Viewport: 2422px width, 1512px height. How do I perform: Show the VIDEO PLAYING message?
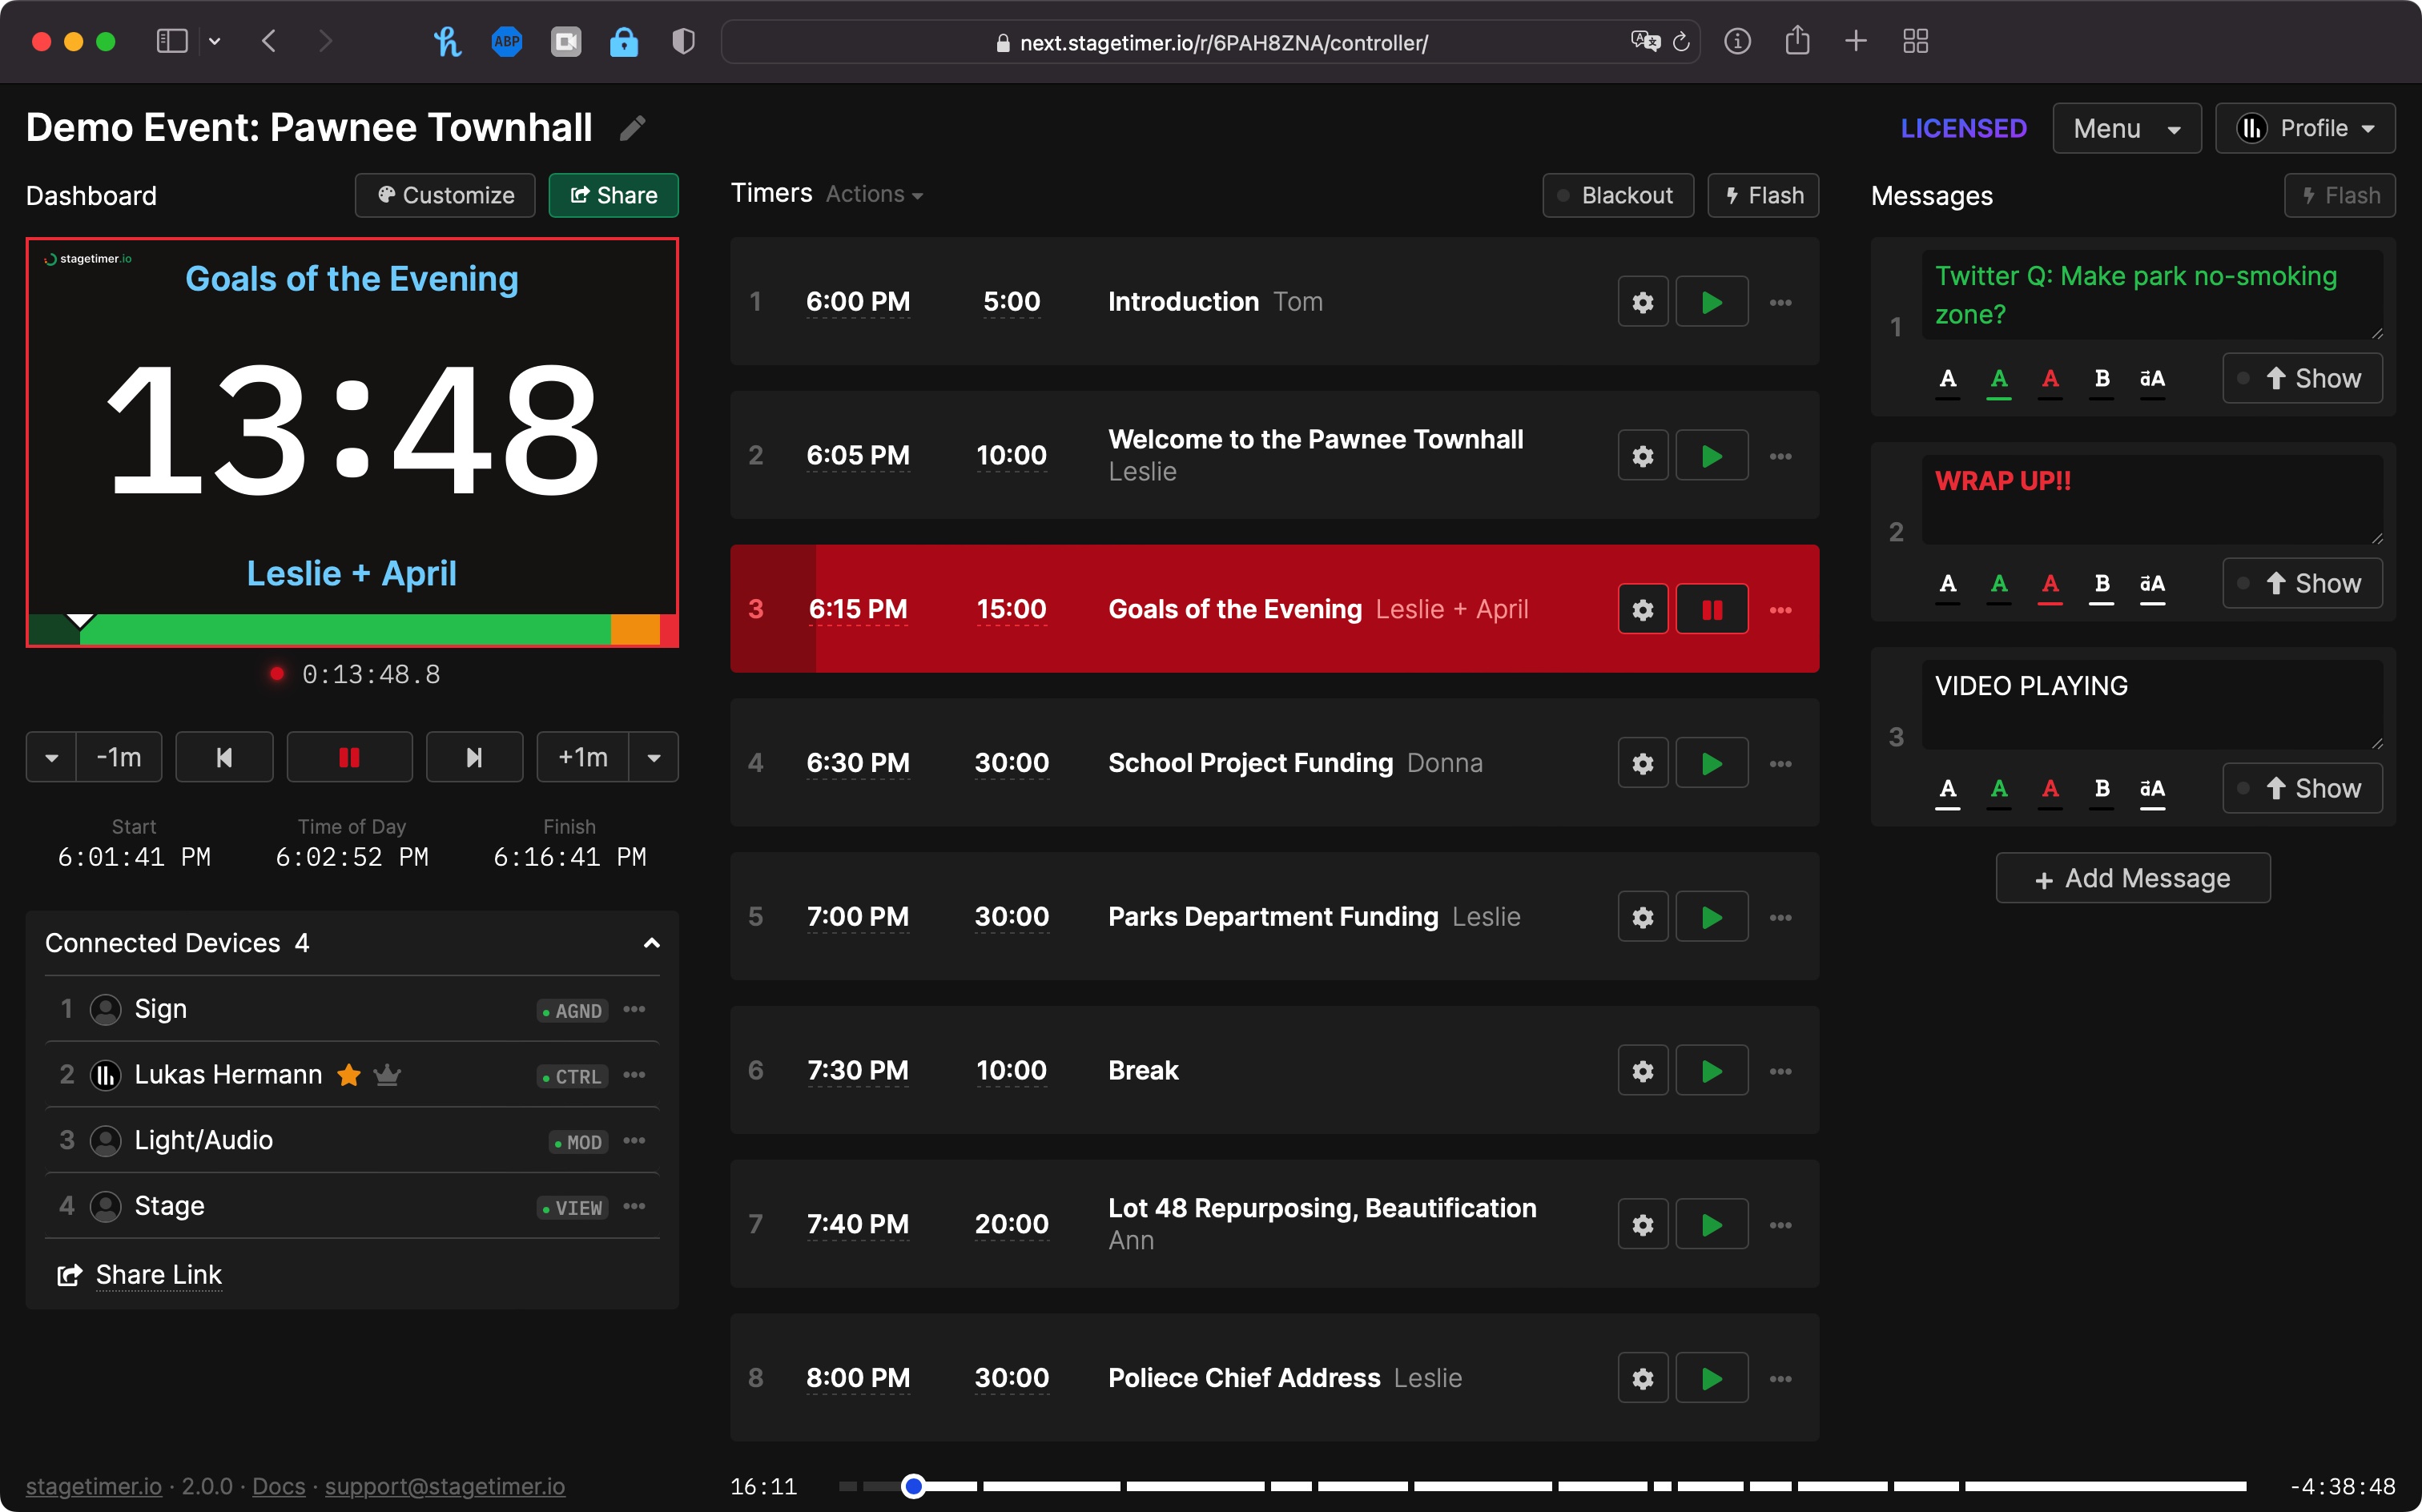click(2301, 788)
